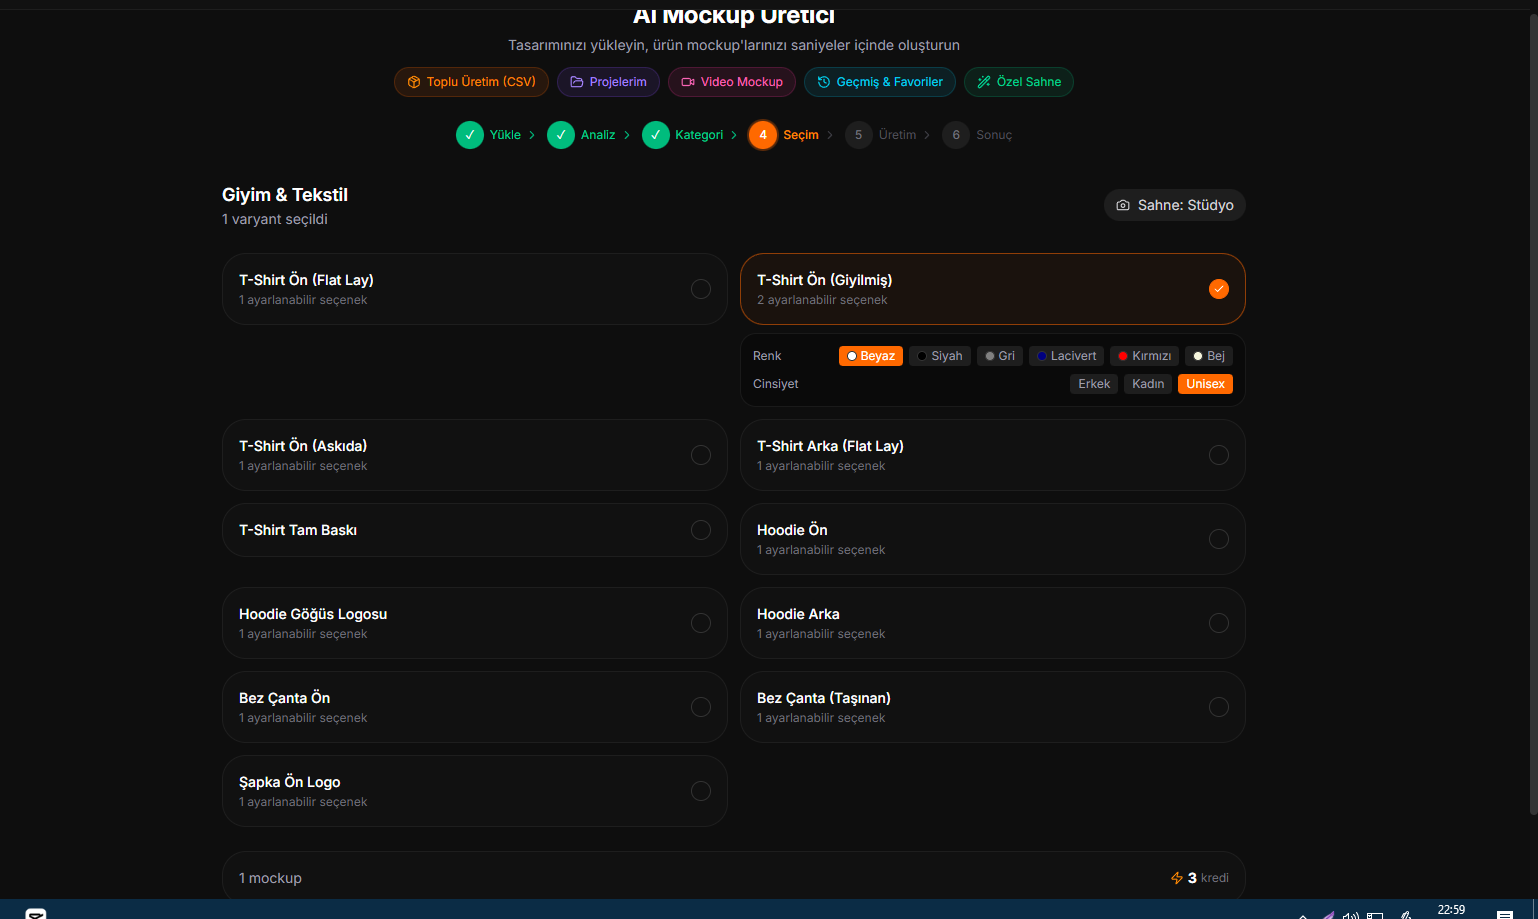The image size is (1538, 919).
Task: Click the Giyim & Tekstil heading
Action: 285,195
